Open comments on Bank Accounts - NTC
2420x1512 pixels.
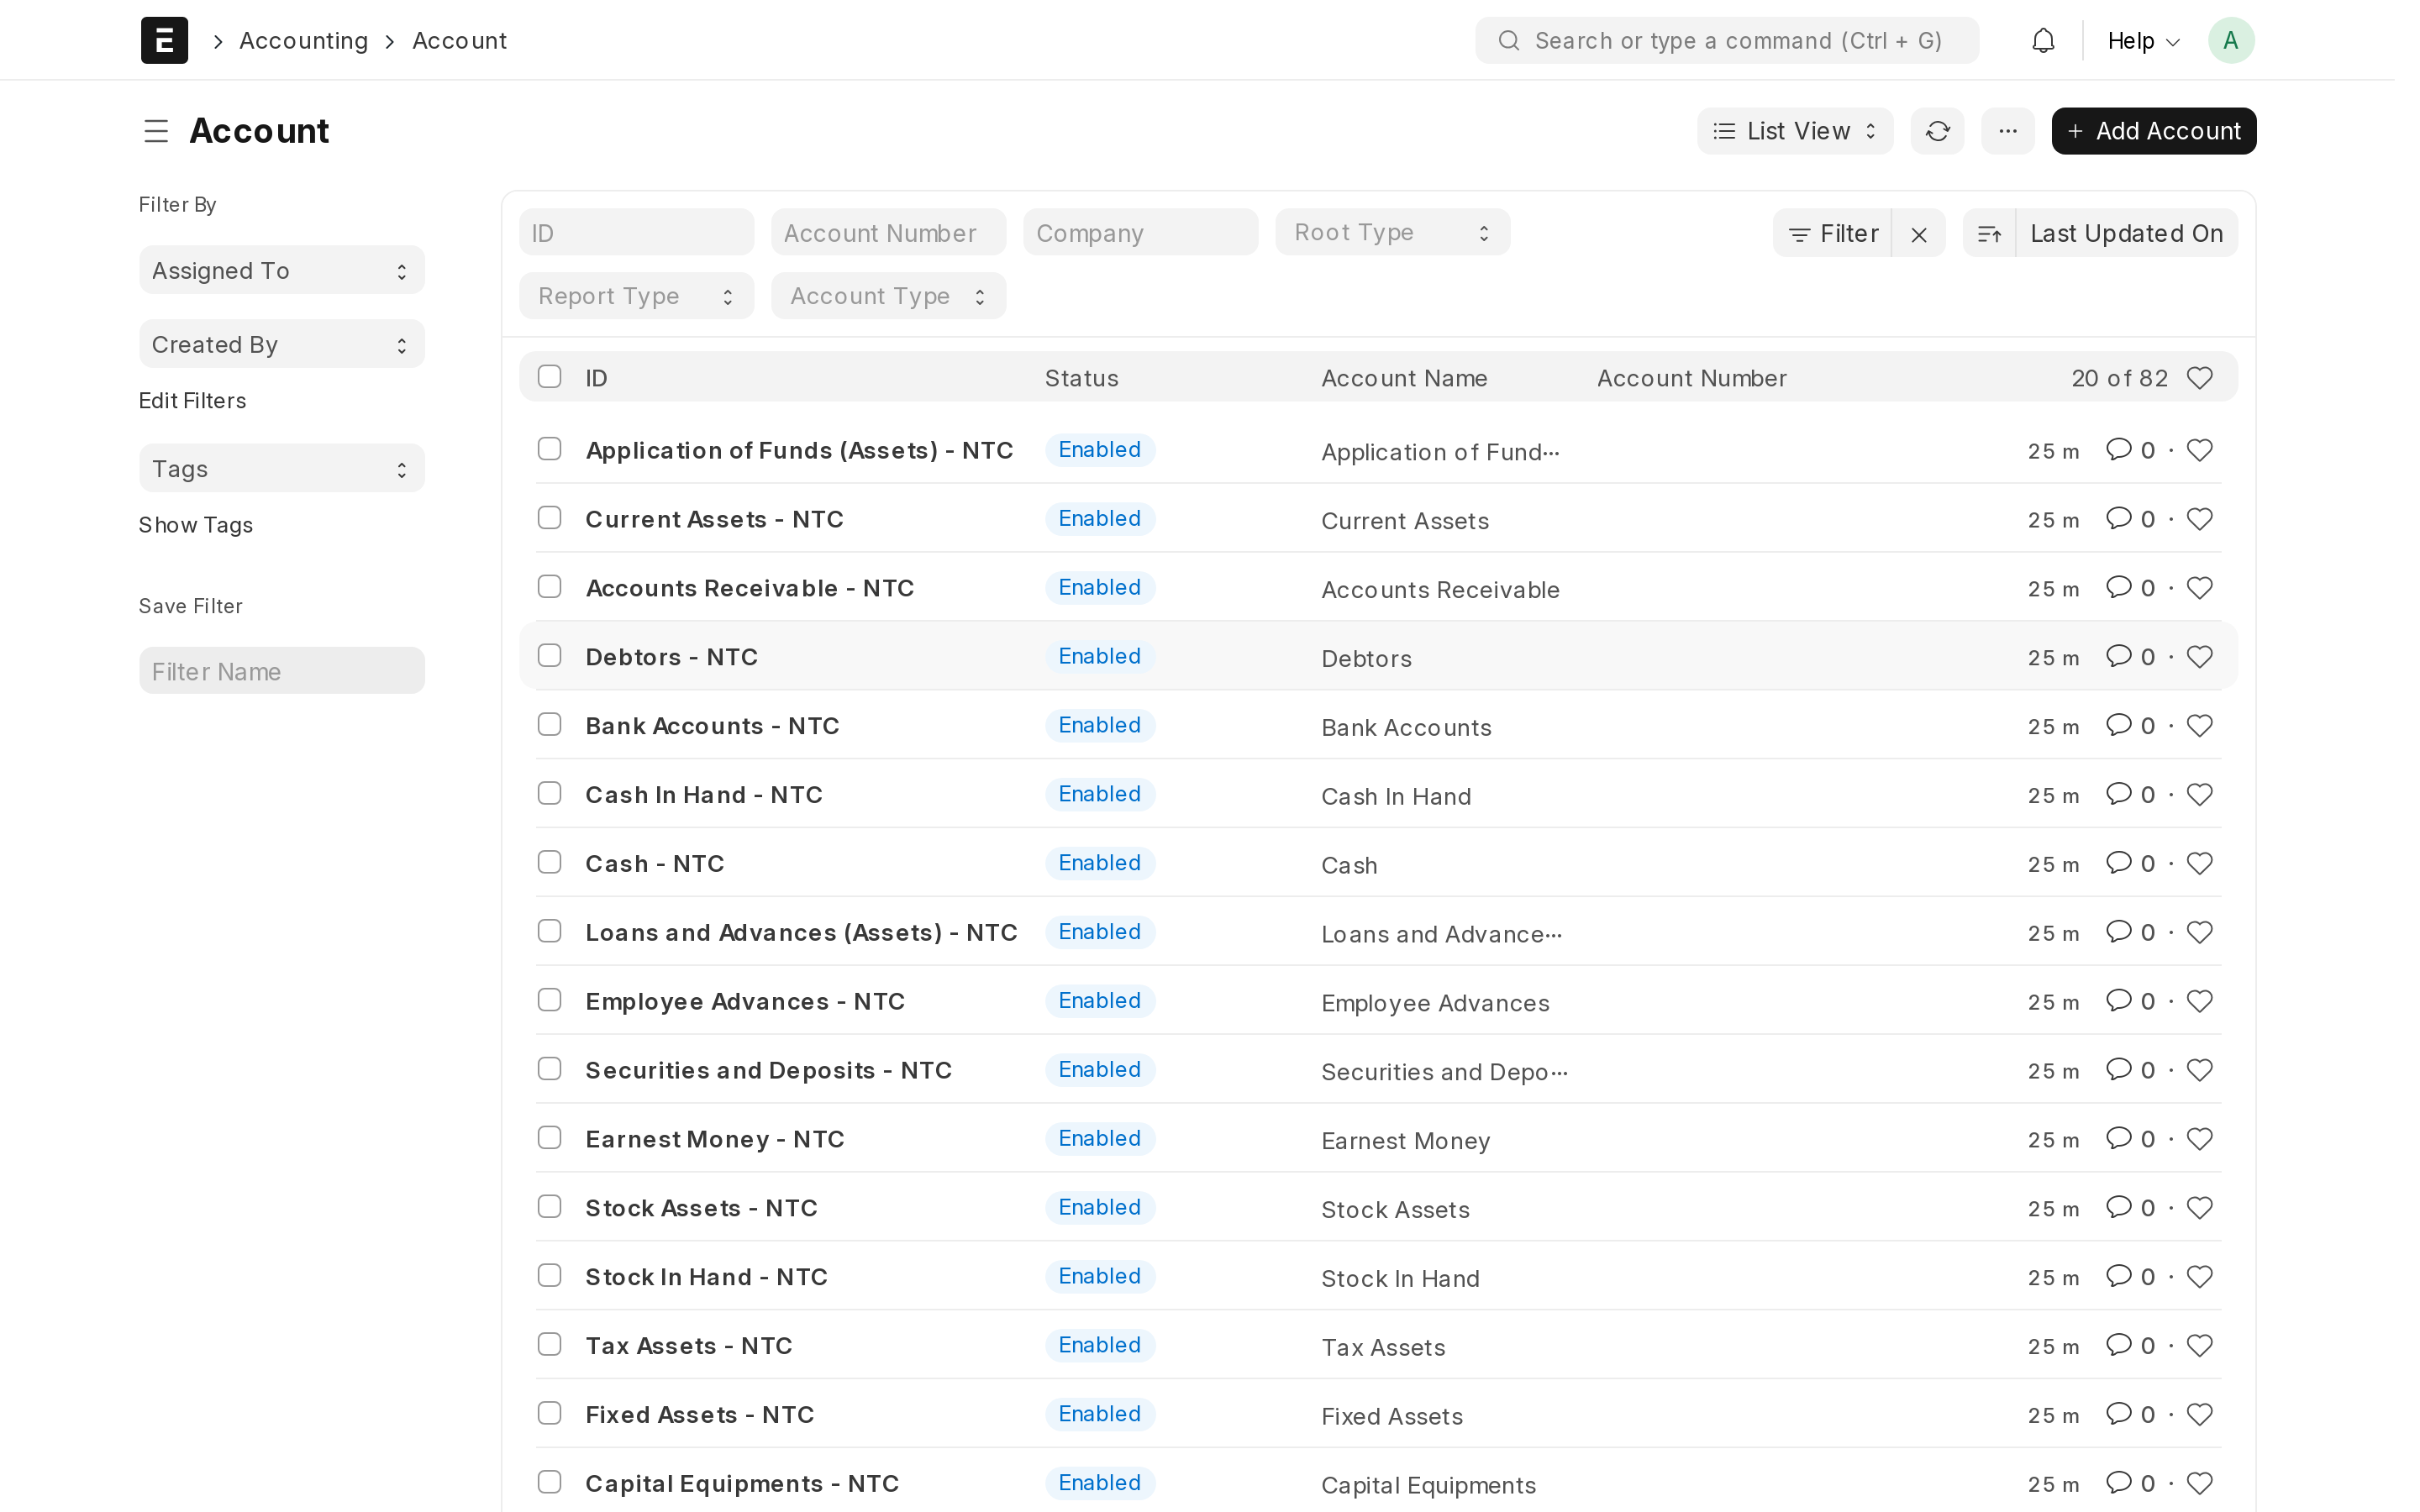(x=2130, y=726)
